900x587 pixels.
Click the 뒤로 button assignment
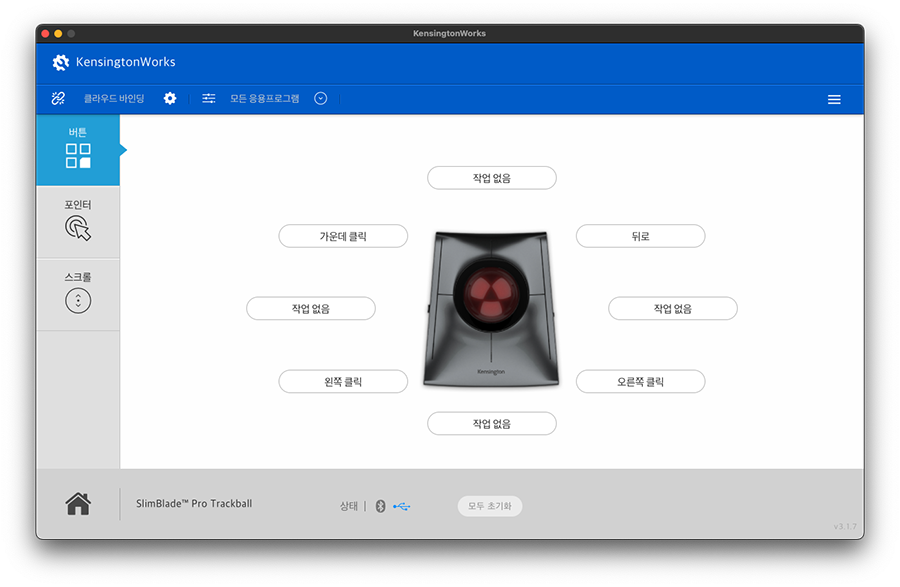click(641, 236)
